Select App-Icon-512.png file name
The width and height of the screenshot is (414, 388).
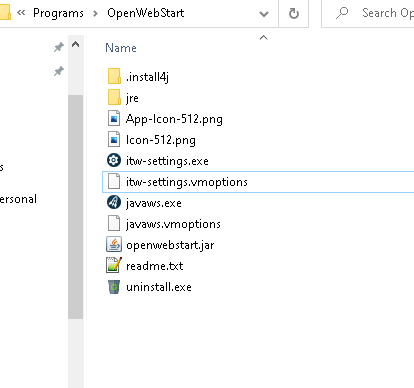pos(174,119)
